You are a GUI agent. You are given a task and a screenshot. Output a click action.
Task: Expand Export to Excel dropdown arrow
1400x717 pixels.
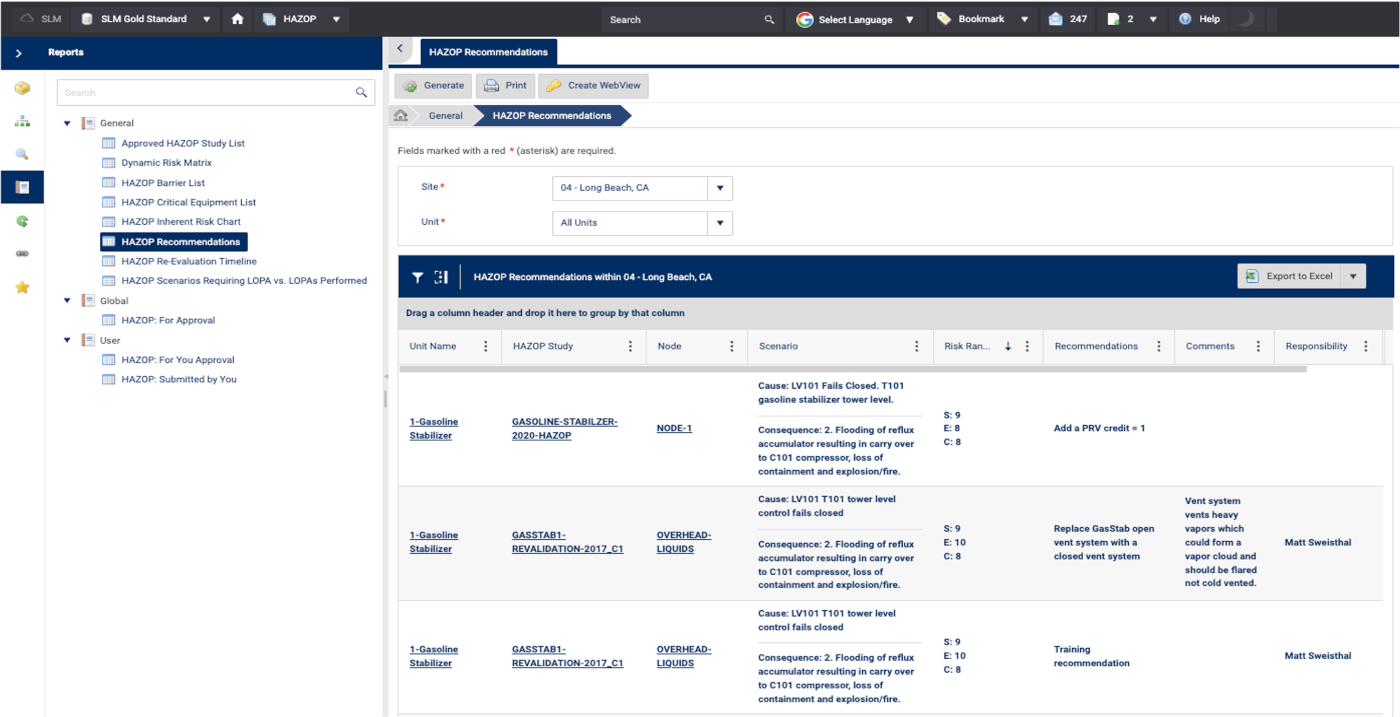(1353, 277)
